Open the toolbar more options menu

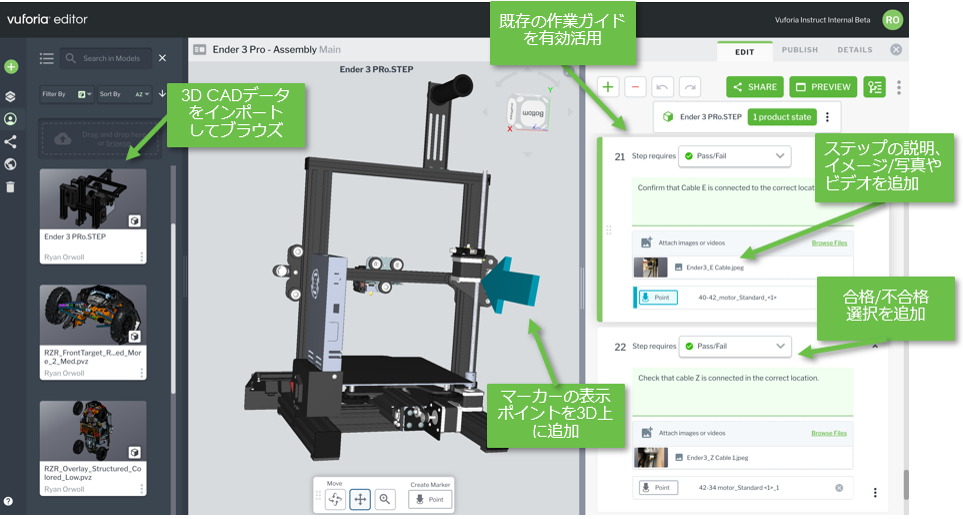point(899,87)
